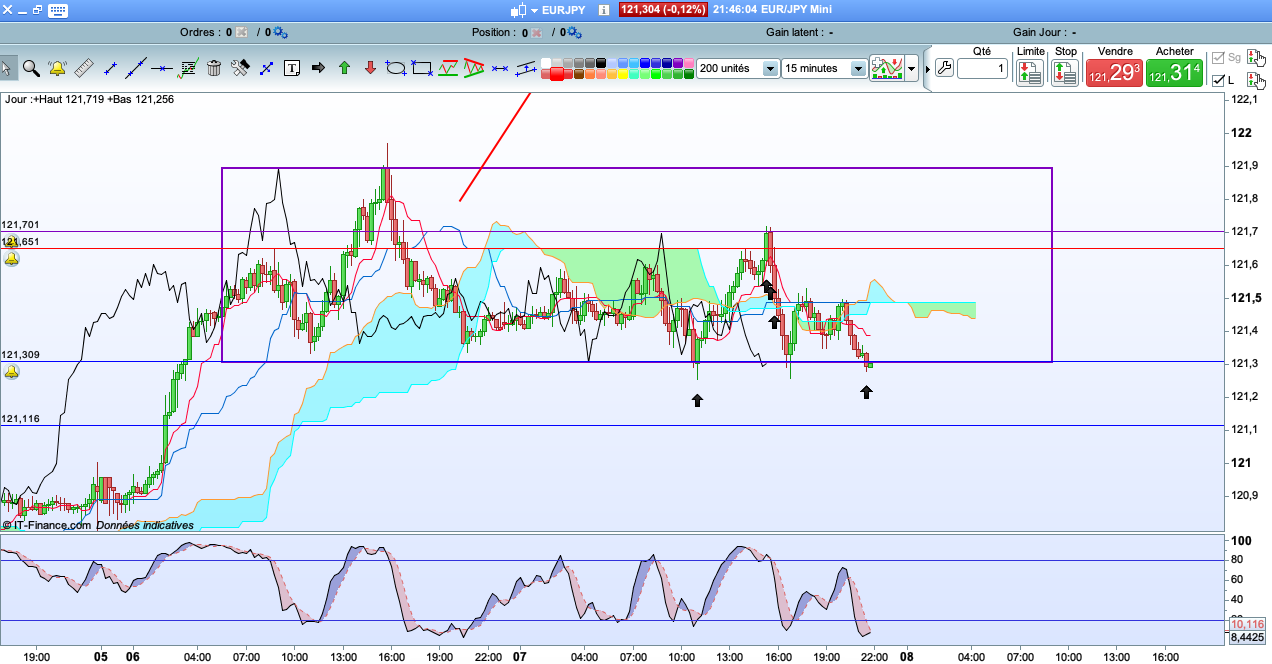Open the 200 unités dropdown
1272x664 pixels.
point(769,69)
